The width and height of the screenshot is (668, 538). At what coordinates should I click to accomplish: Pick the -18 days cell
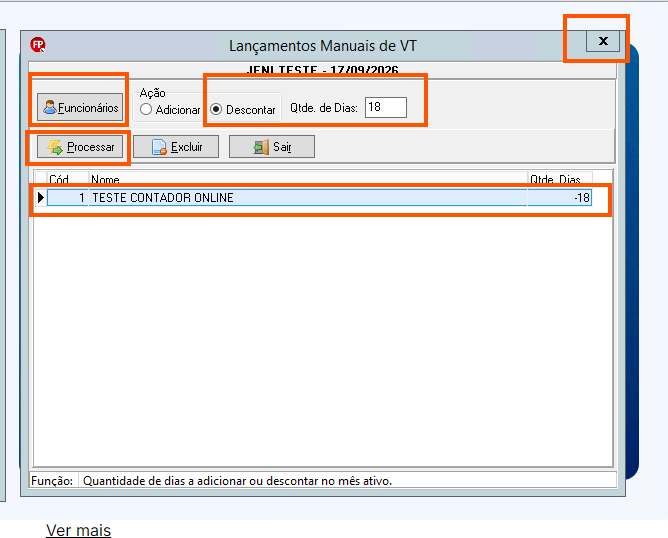click(x=559, y=198)
